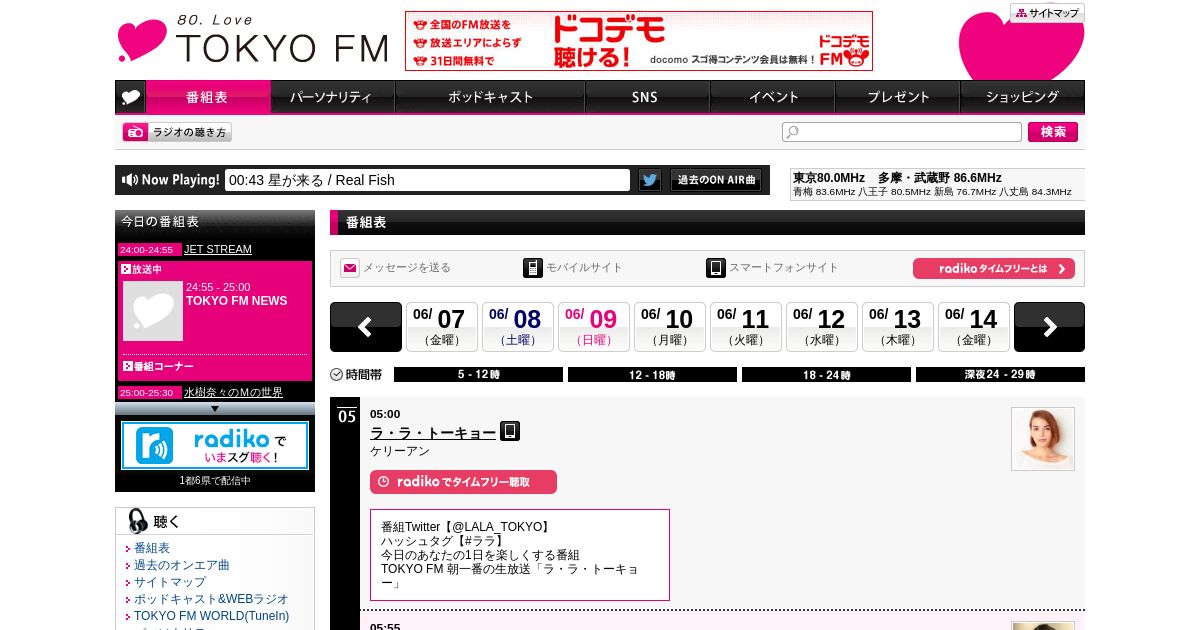Open the 番組表 navigation tab

pos(208,97)
